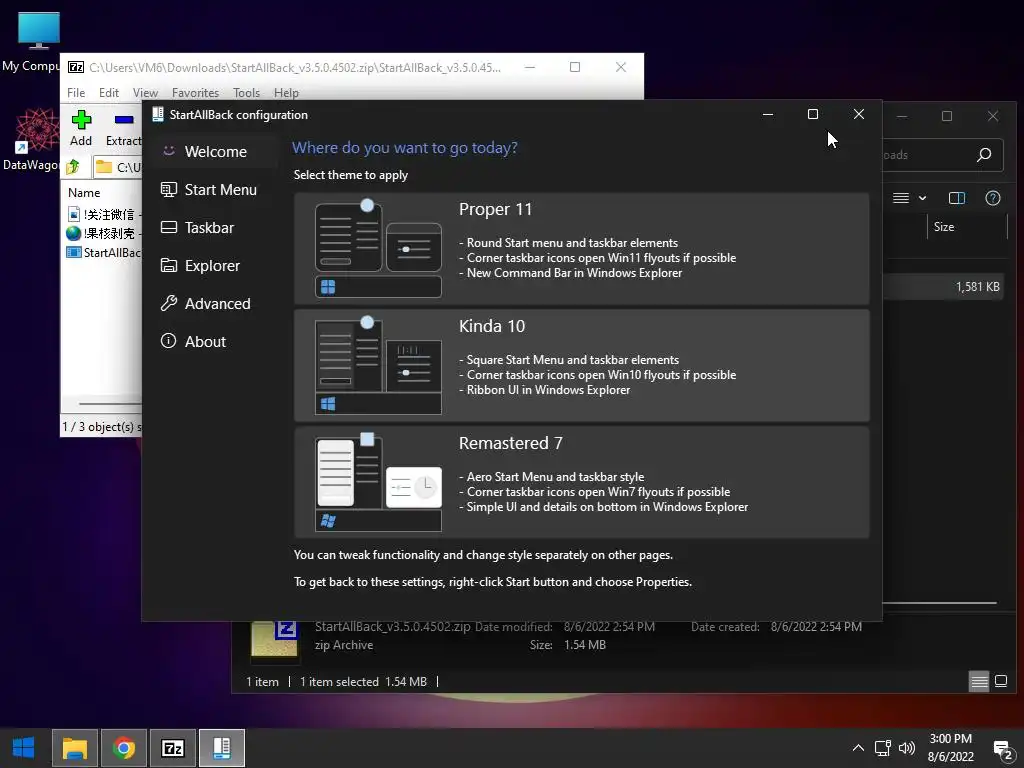Click the help icon in File Explorer

pyautogui.click(x=993, y=198)
